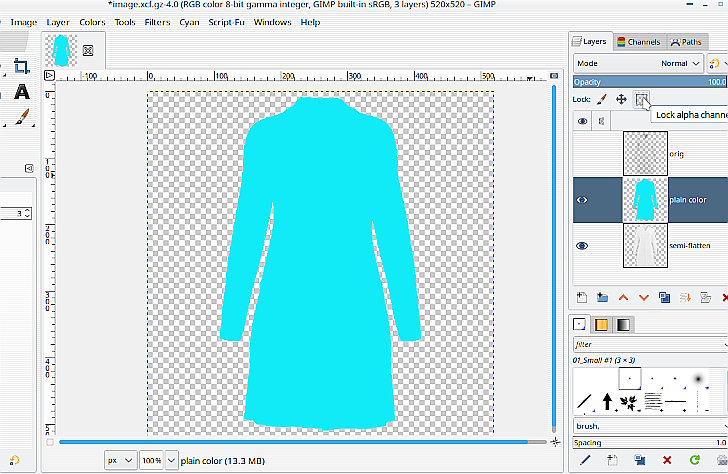This screenshot has height=474, width=728.
Task: Create a new layer icon
Action: click(581, 298)
